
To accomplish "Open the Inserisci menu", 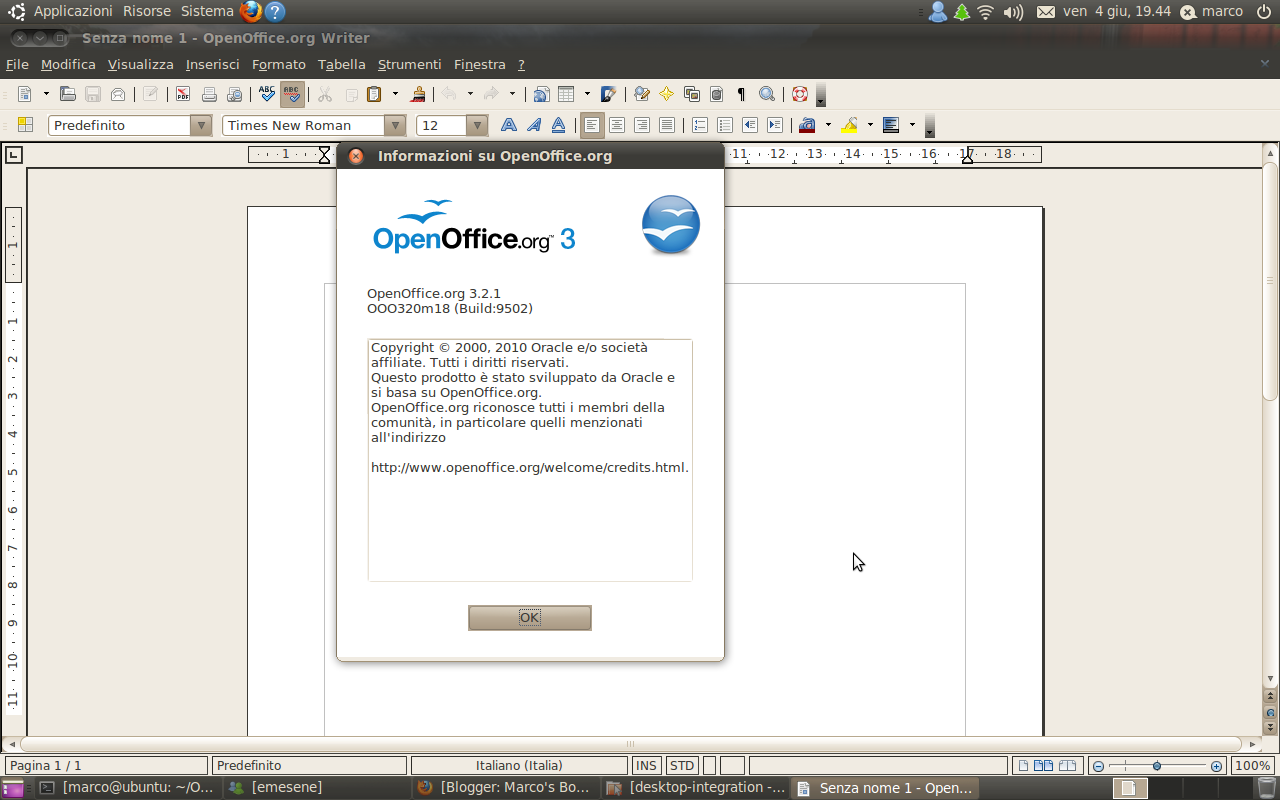I will 213,64.
